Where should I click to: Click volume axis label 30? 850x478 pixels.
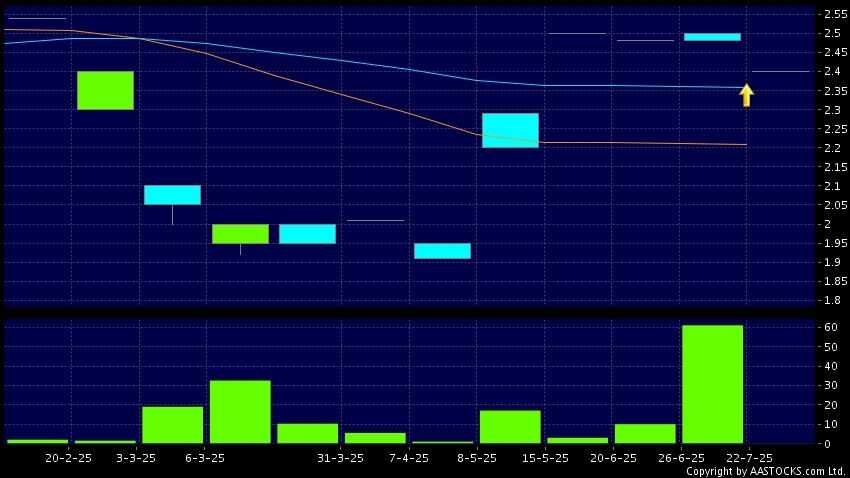[830, 385]
